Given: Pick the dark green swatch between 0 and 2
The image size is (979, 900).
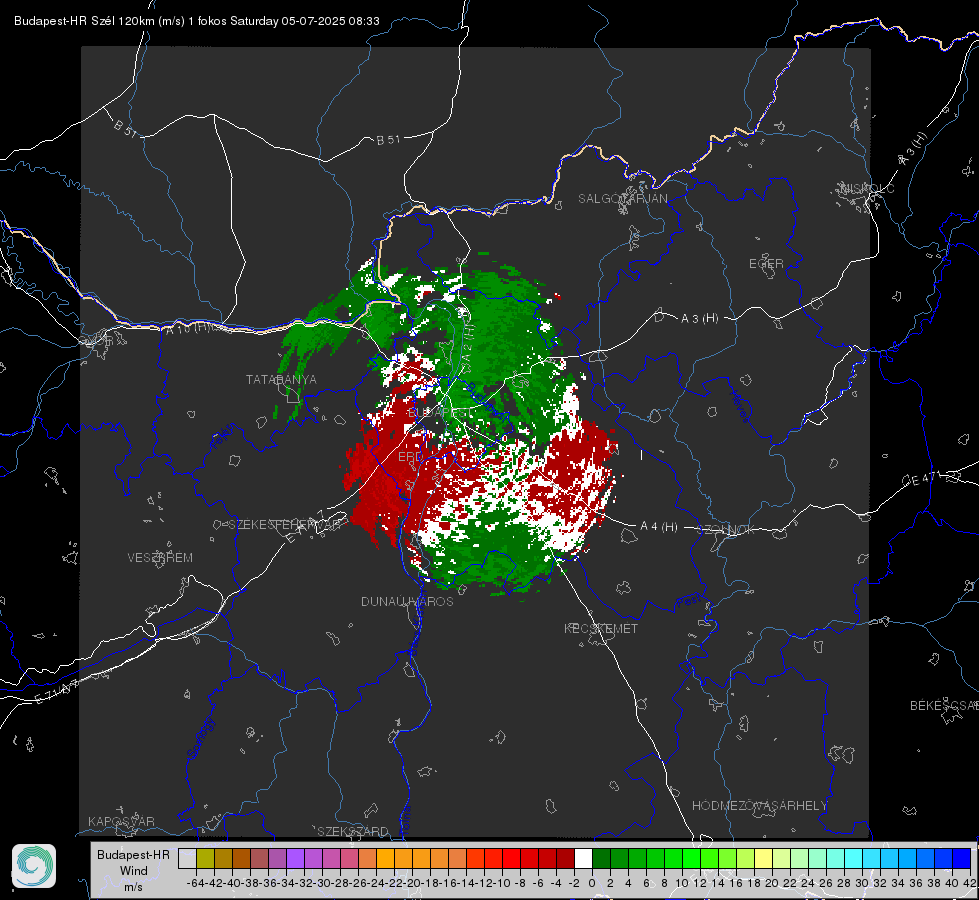Looking at the screenshot, I should 601,858.
